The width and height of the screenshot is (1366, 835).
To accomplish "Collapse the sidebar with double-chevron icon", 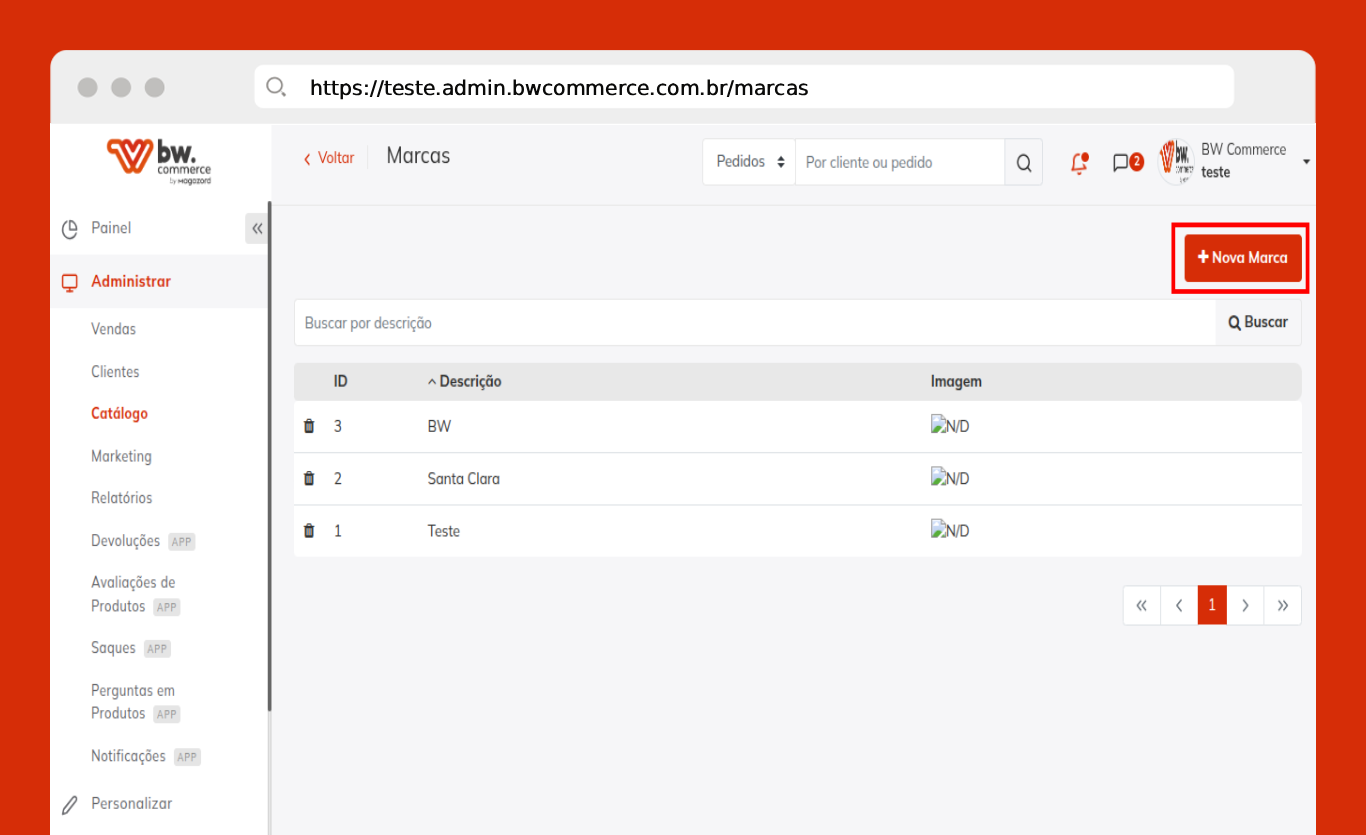I will pos(257,229).
